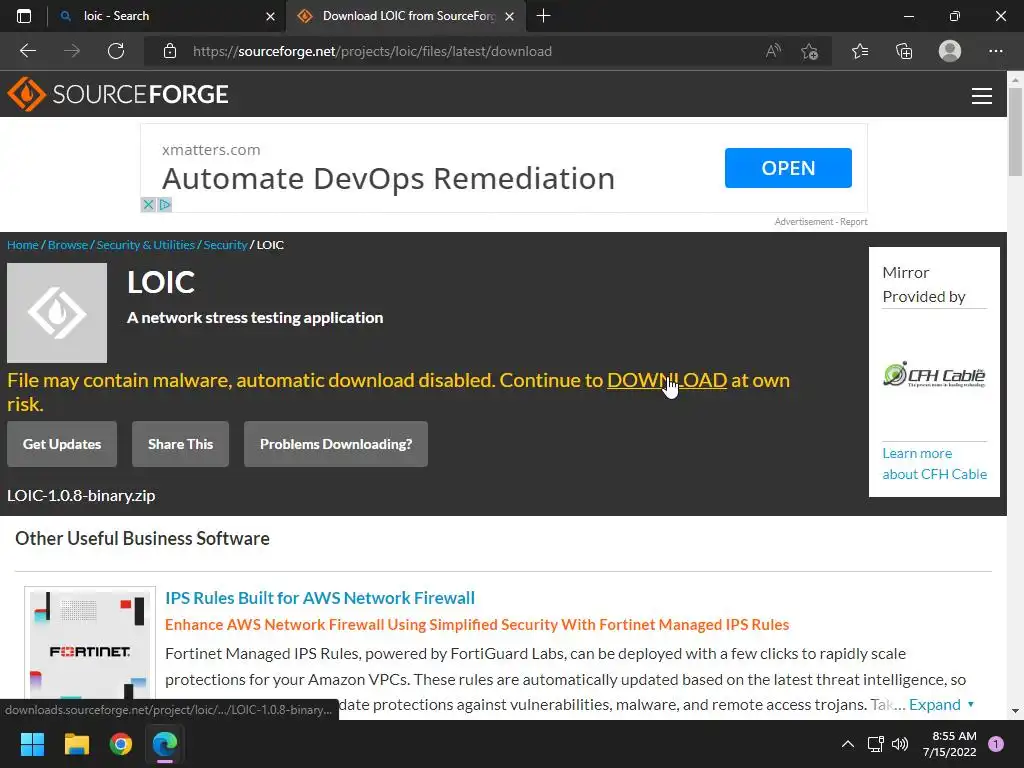Show hidden tray icons chevron
Viewport: 1024px width, 768px height.
point(848,744)
